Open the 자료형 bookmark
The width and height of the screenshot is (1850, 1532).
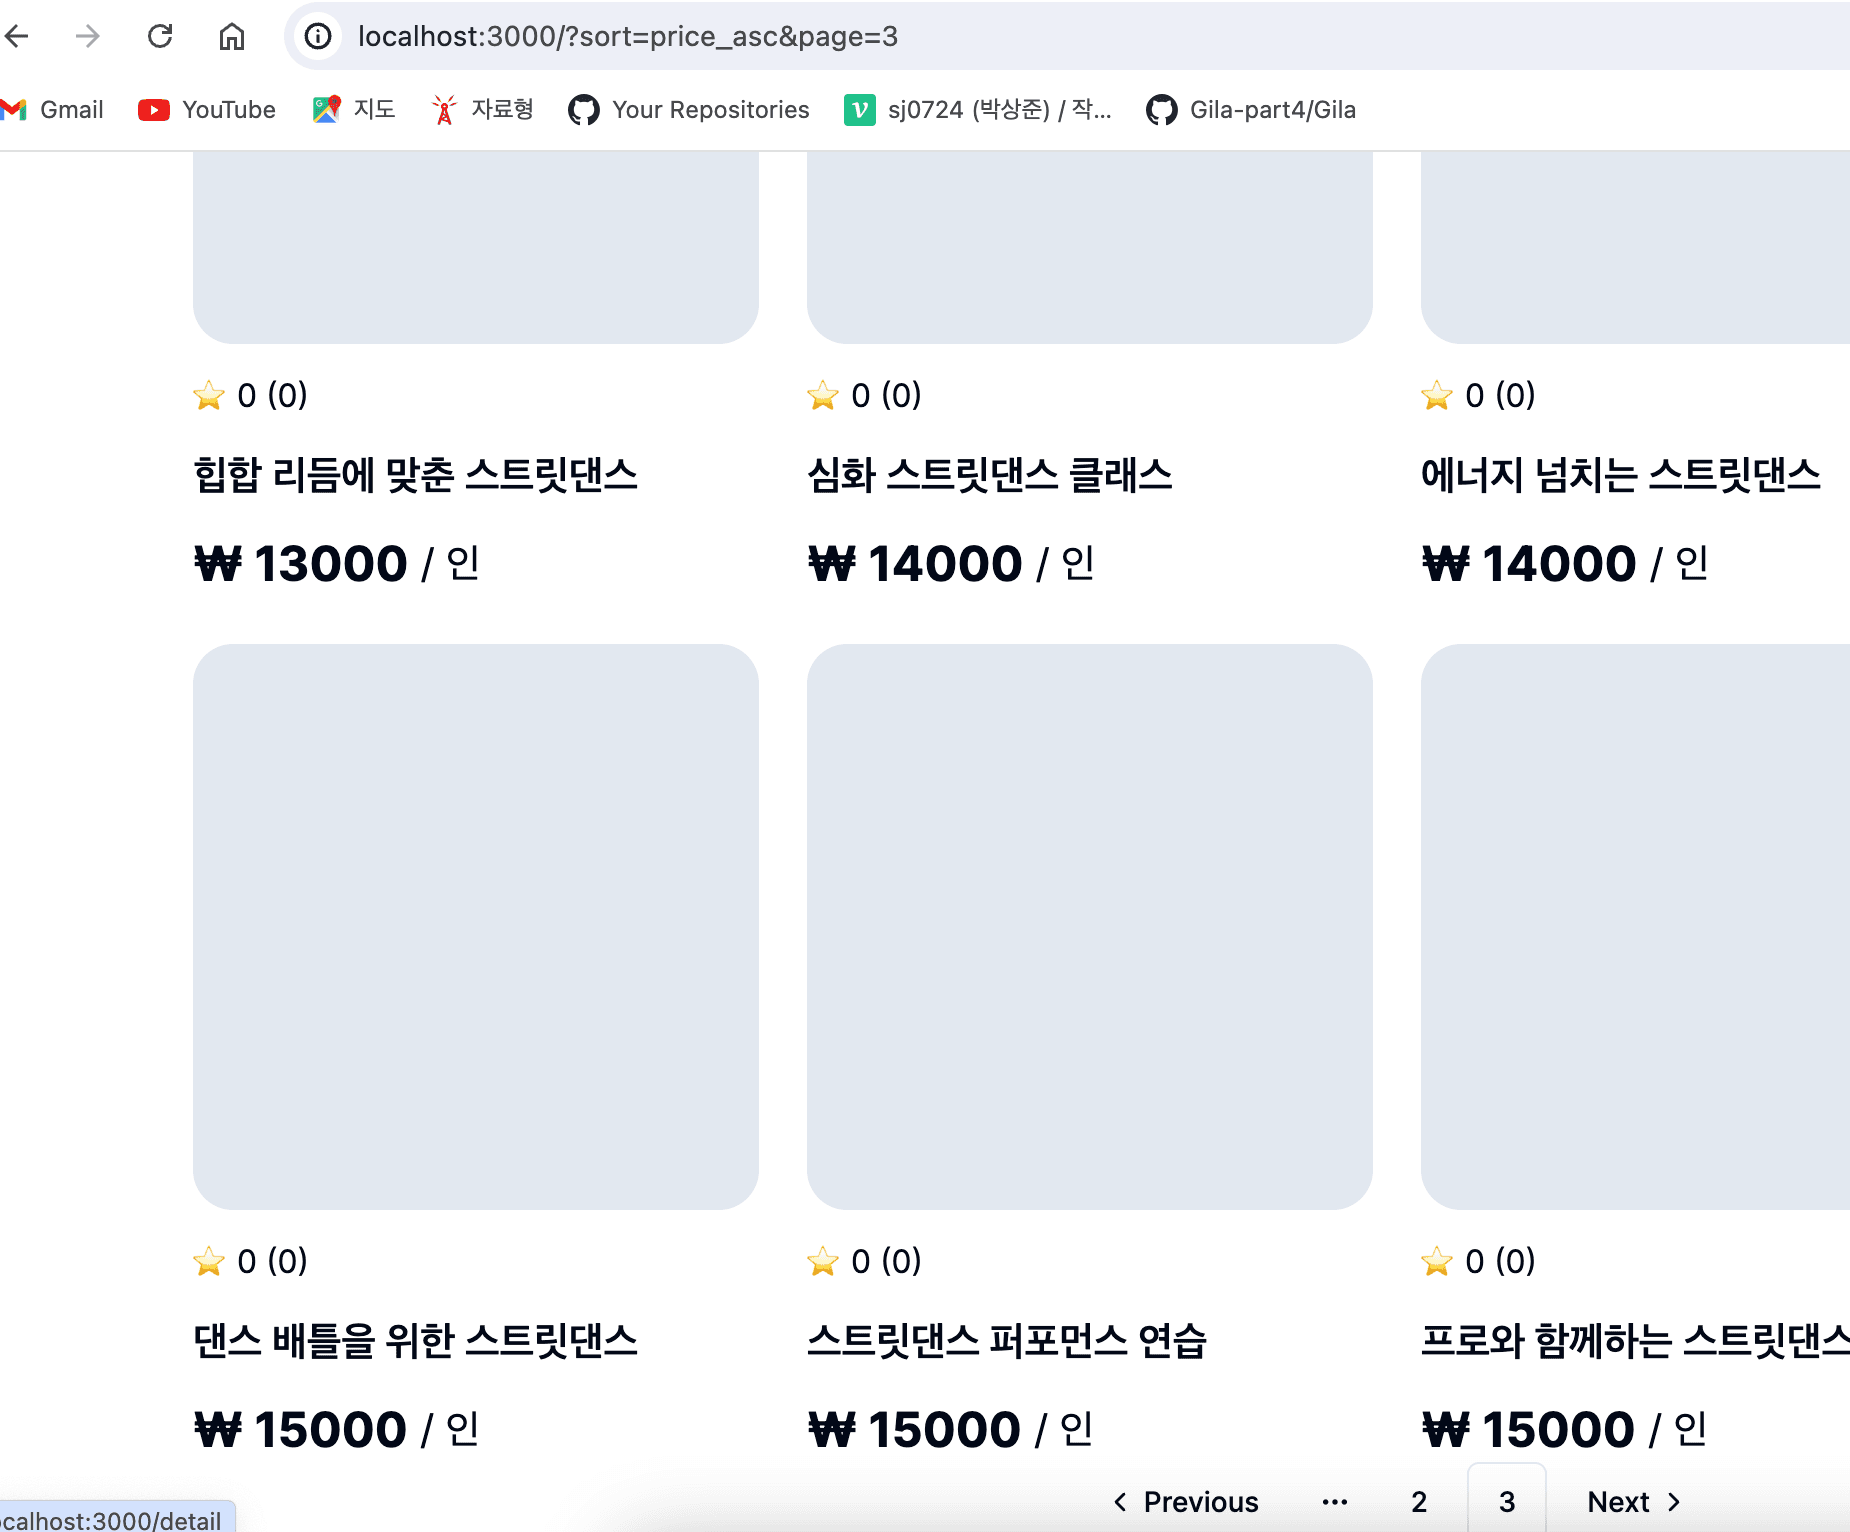482,110
